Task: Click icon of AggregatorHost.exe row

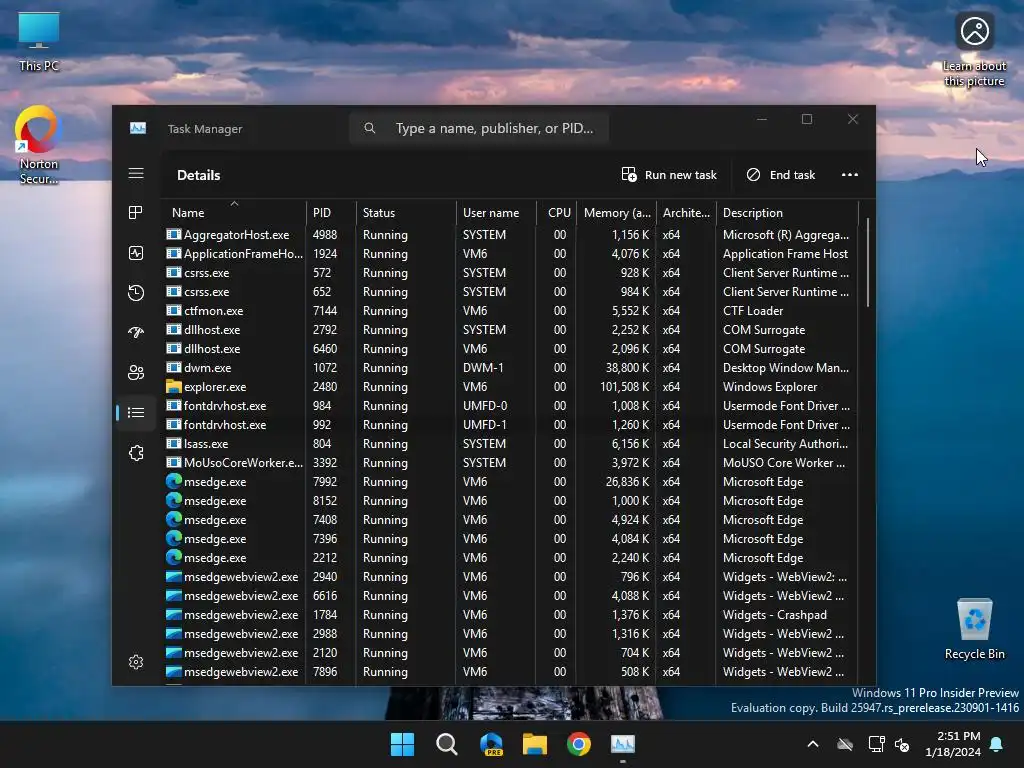Action: click(x=174, y=234)
